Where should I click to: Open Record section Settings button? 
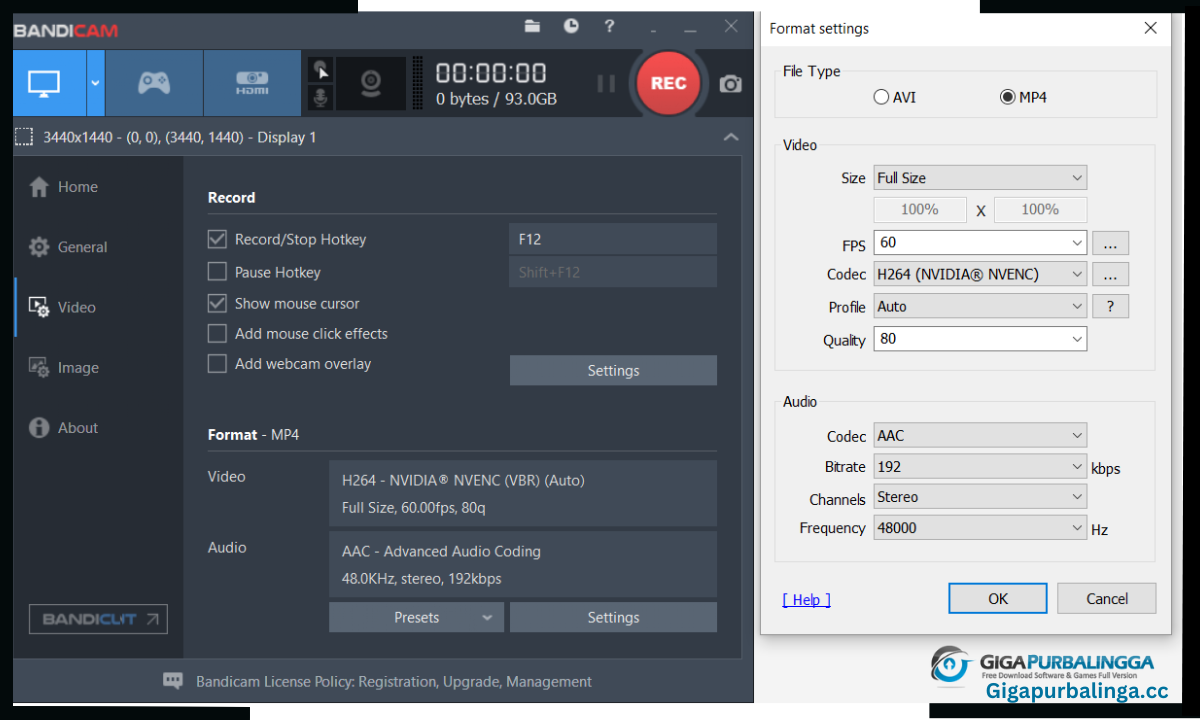tap(613, 370)
